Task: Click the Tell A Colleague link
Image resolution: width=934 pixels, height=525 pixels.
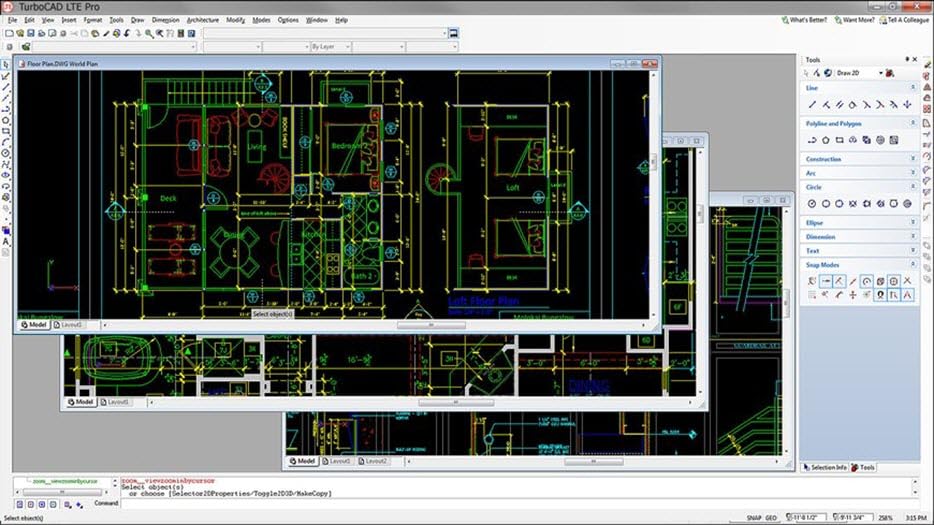Action: pos(904,20)
